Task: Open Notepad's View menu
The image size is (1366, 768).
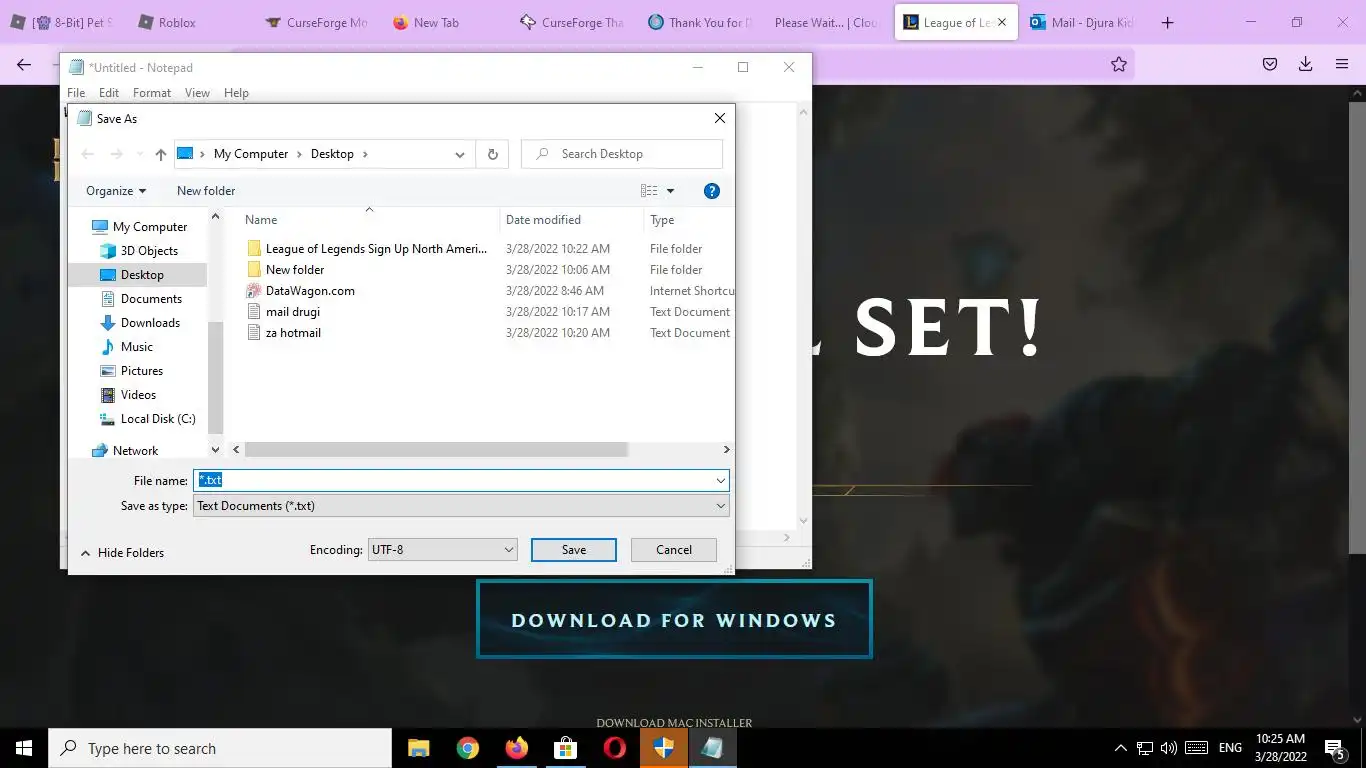Action: coord(197,93)
